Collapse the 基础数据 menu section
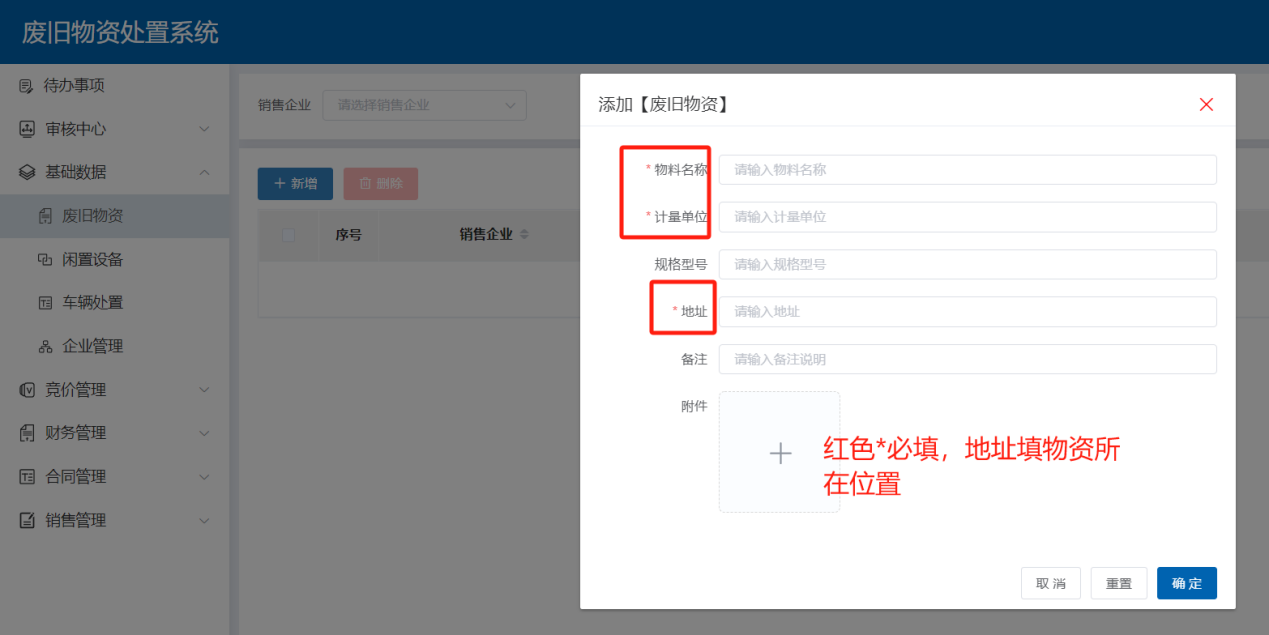Image resolution: width=1269 pixels, height=635 pixels. point(204,172)
